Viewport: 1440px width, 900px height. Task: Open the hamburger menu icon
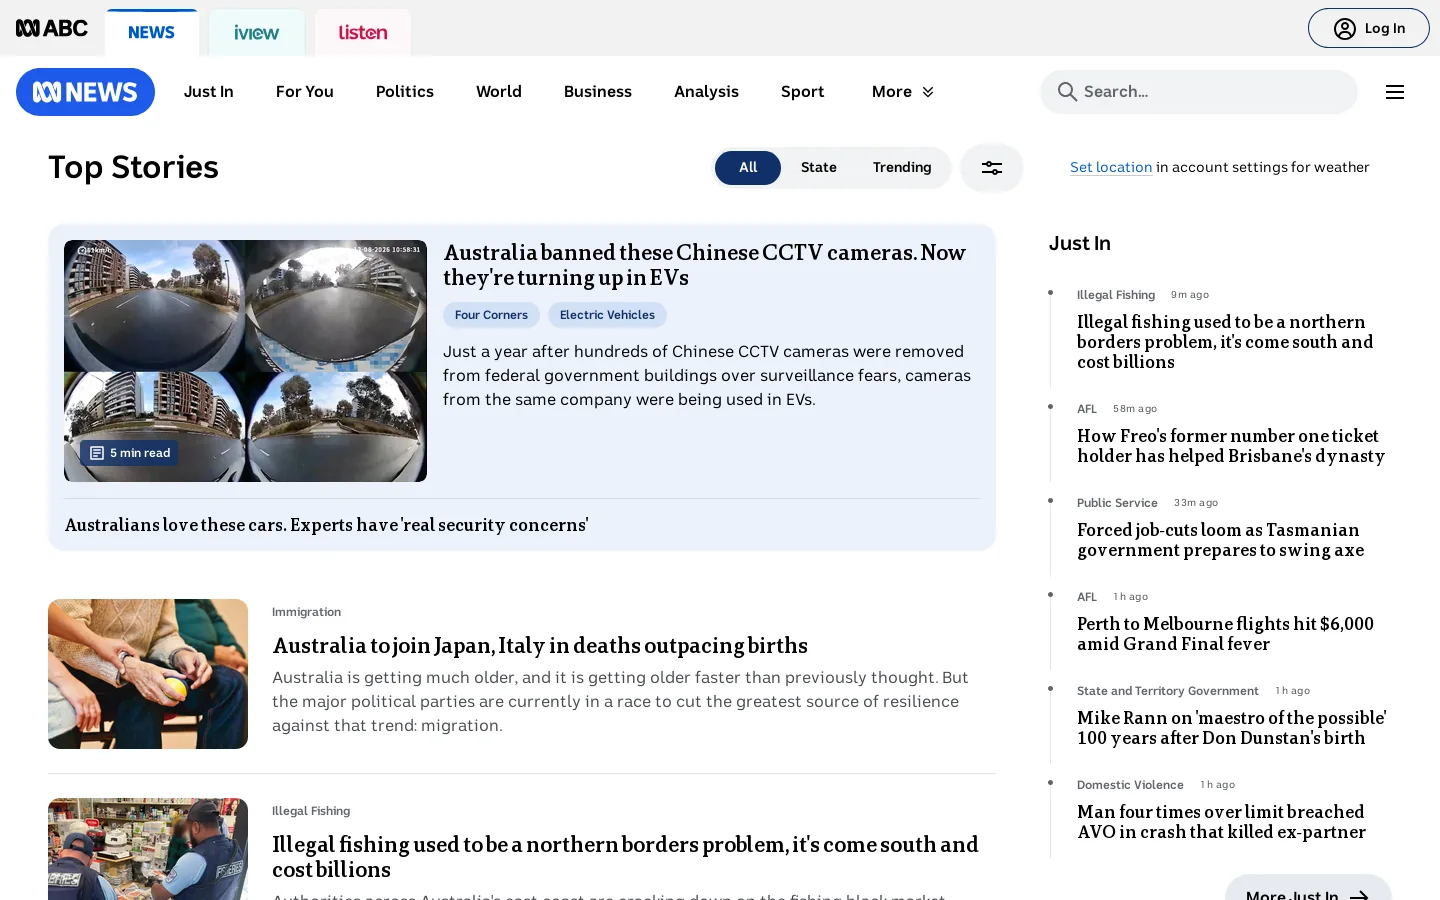pos(1395,92)
